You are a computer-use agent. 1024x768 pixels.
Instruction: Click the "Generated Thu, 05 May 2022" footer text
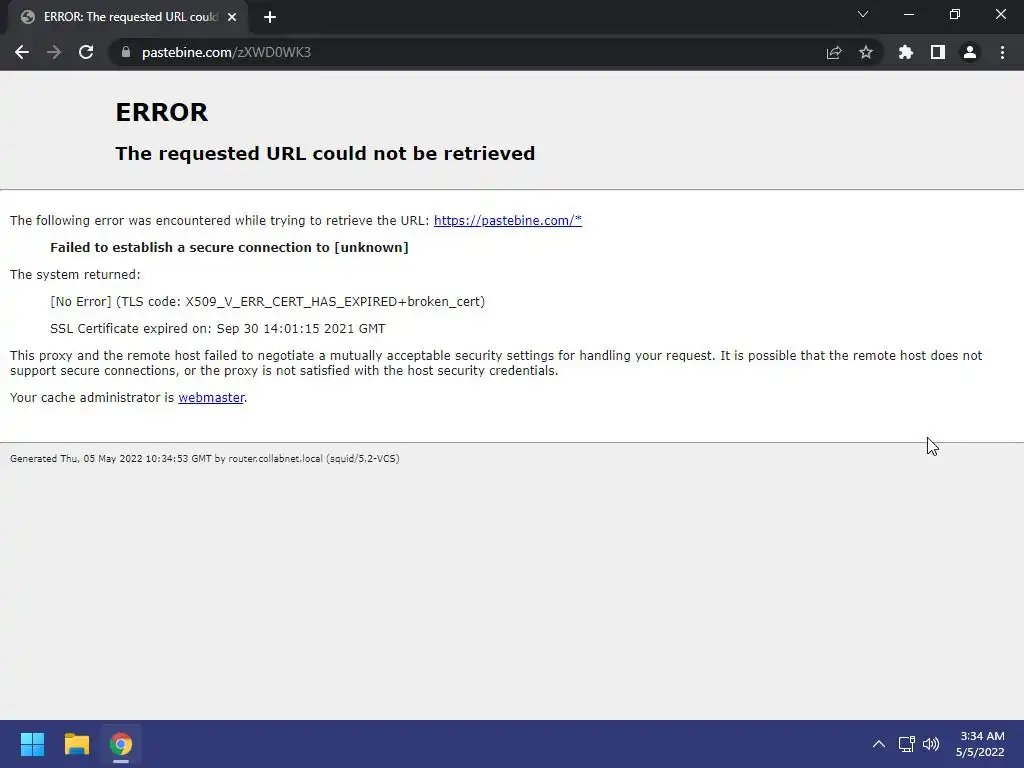[x=204, y=458]
